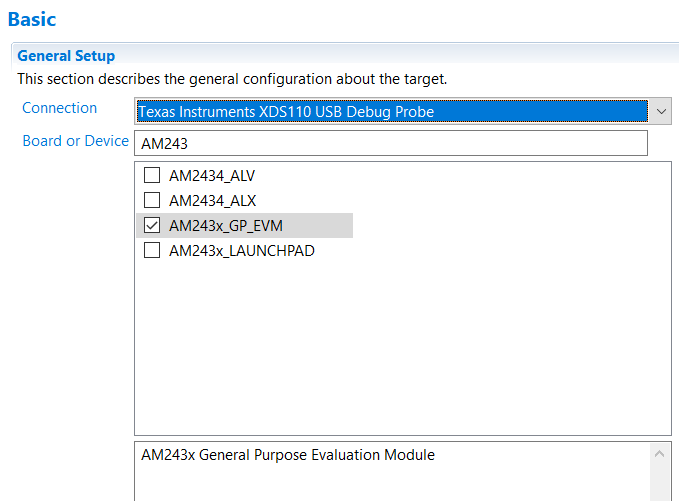Click the description box scrollbar track
679x501 pixels.
click(661, 480)
